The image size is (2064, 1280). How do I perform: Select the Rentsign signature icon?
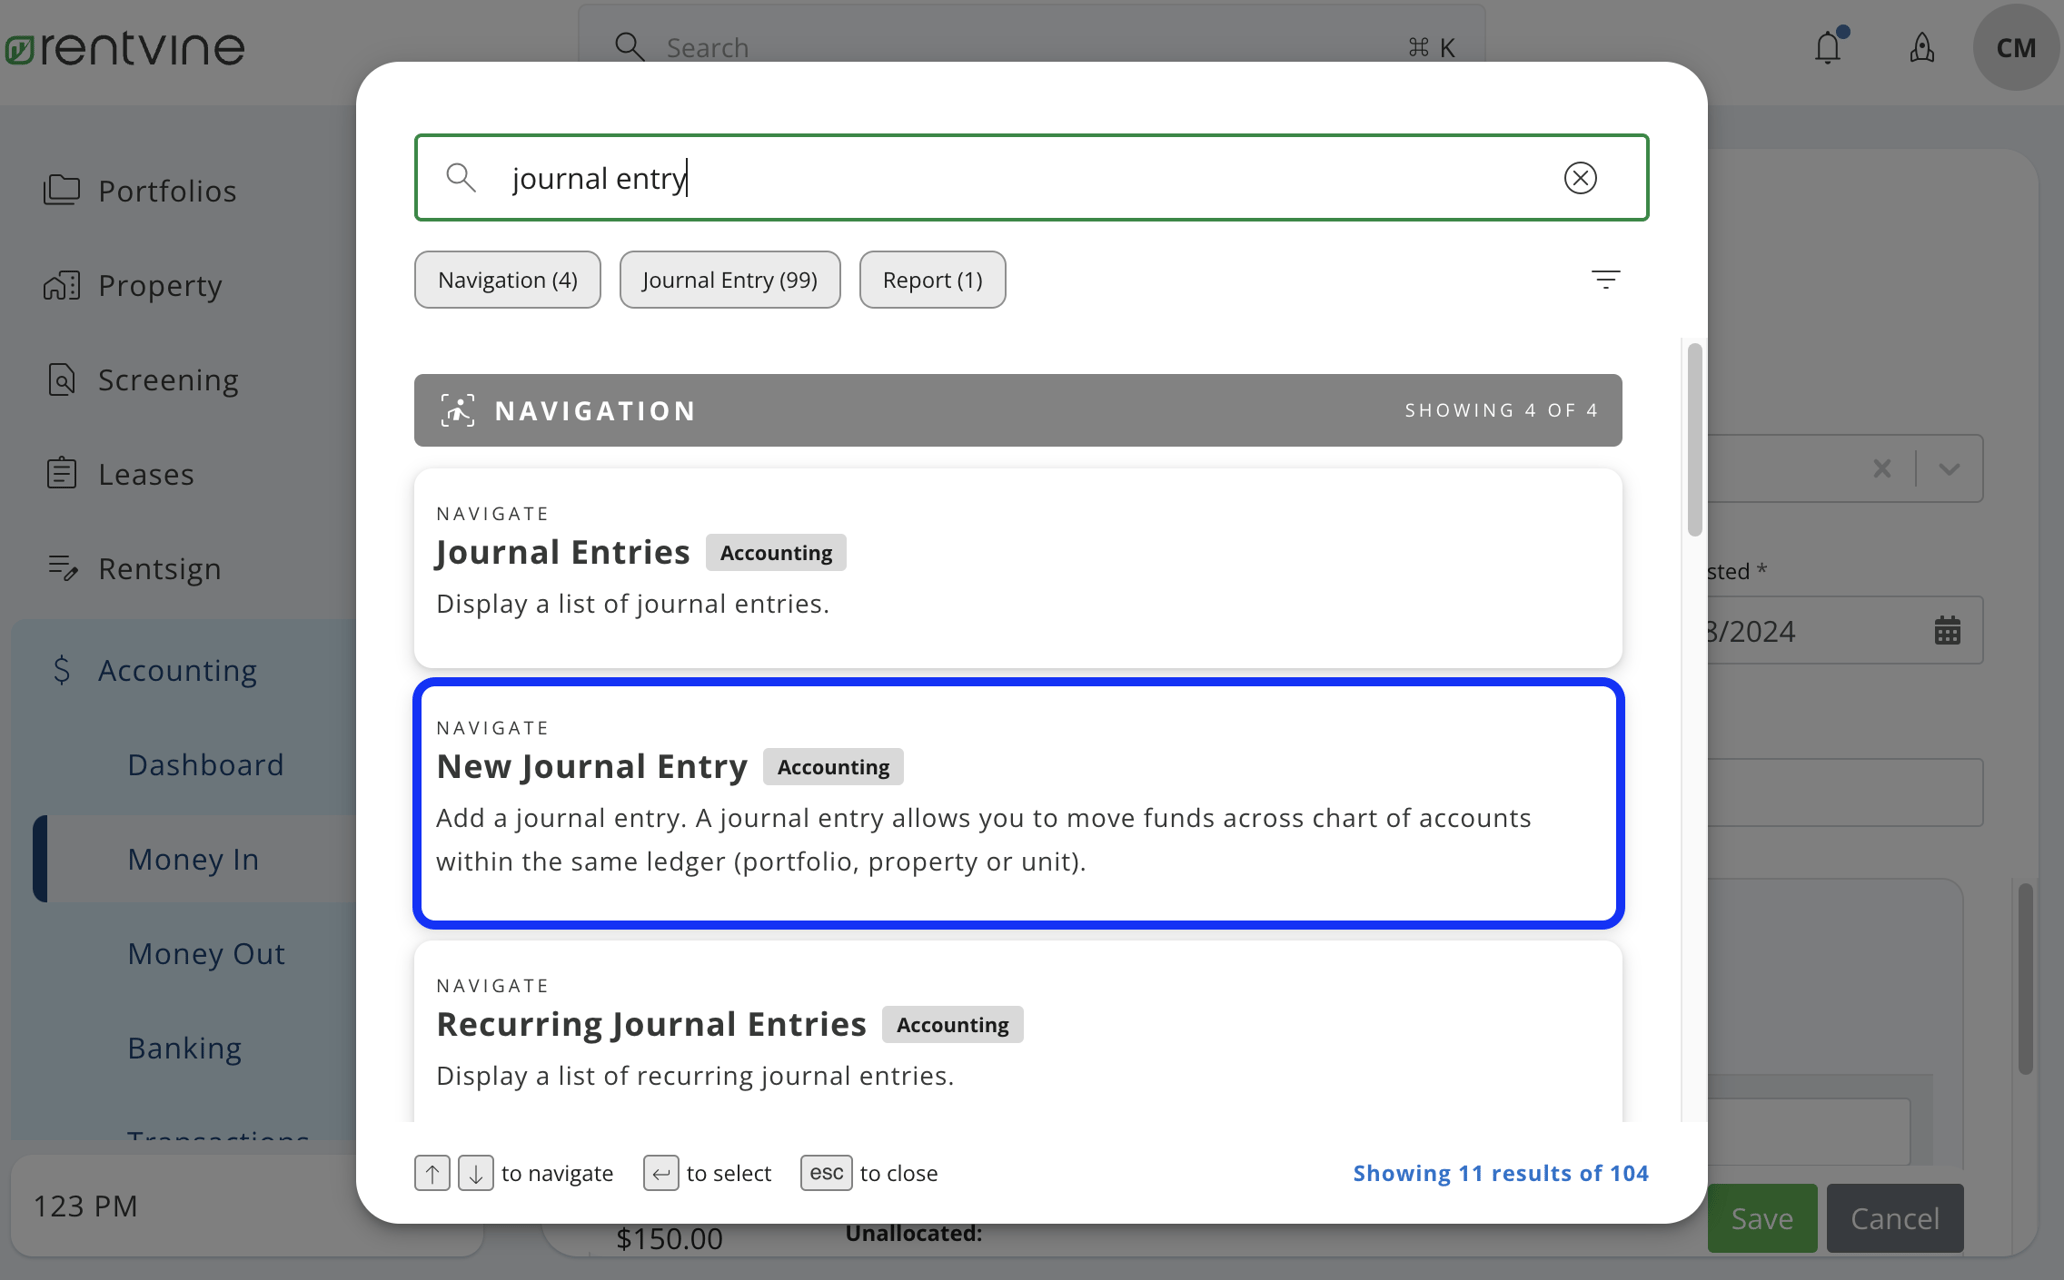(x=62, y=567)
